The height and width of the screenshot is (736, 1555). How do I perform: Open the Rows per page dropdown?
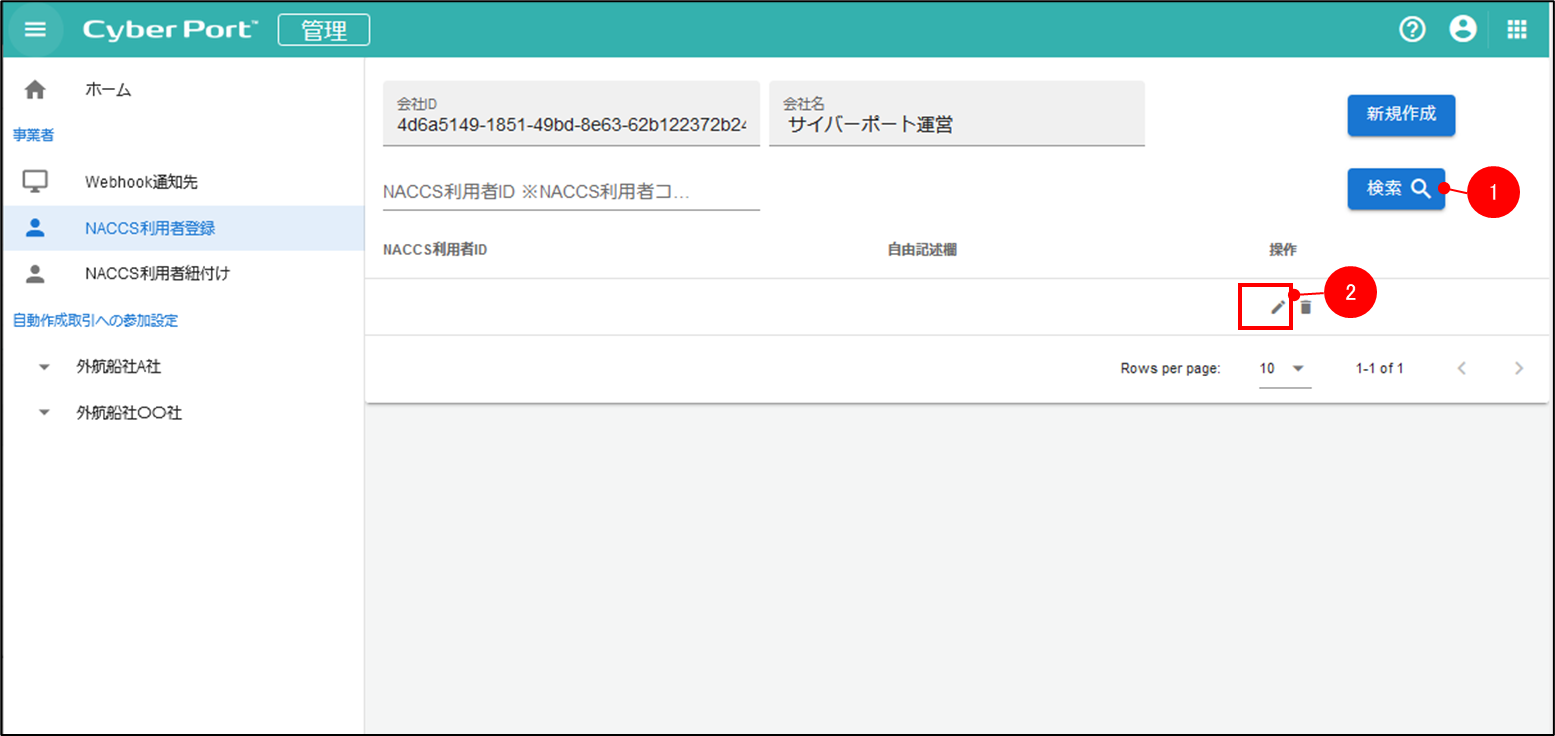click(1284, 368)
